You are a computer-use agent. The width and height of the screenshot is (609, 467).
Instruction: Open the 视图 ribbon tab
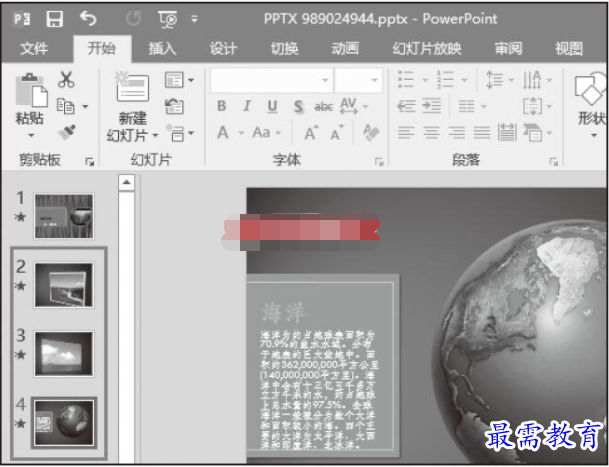point(569,48)
